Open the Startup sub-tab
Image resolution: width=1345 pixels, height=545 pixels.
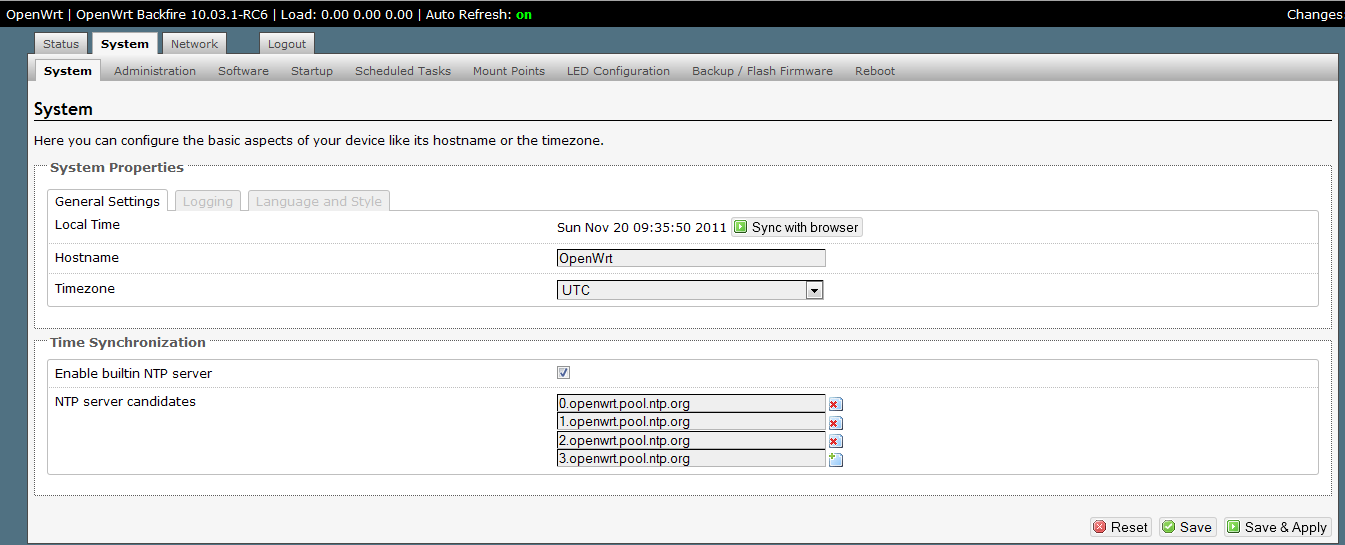(x=312, y=71)
